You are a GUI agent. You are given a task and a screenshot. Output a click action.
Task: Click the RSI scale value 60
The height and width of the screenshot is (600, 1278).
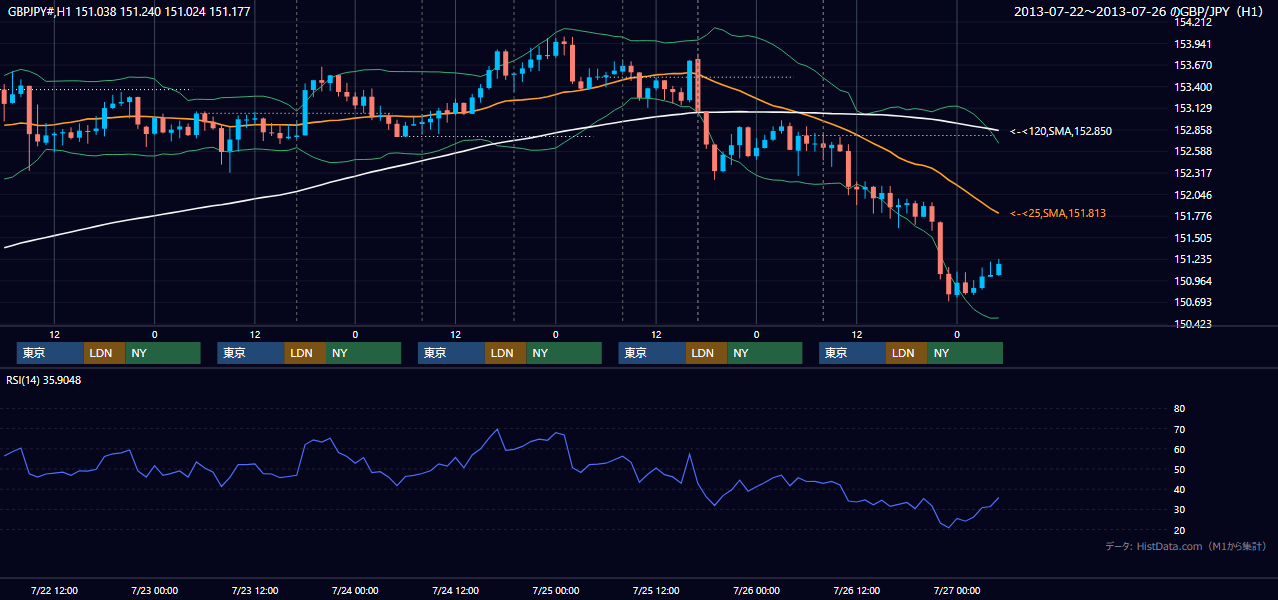[1179, 450]
